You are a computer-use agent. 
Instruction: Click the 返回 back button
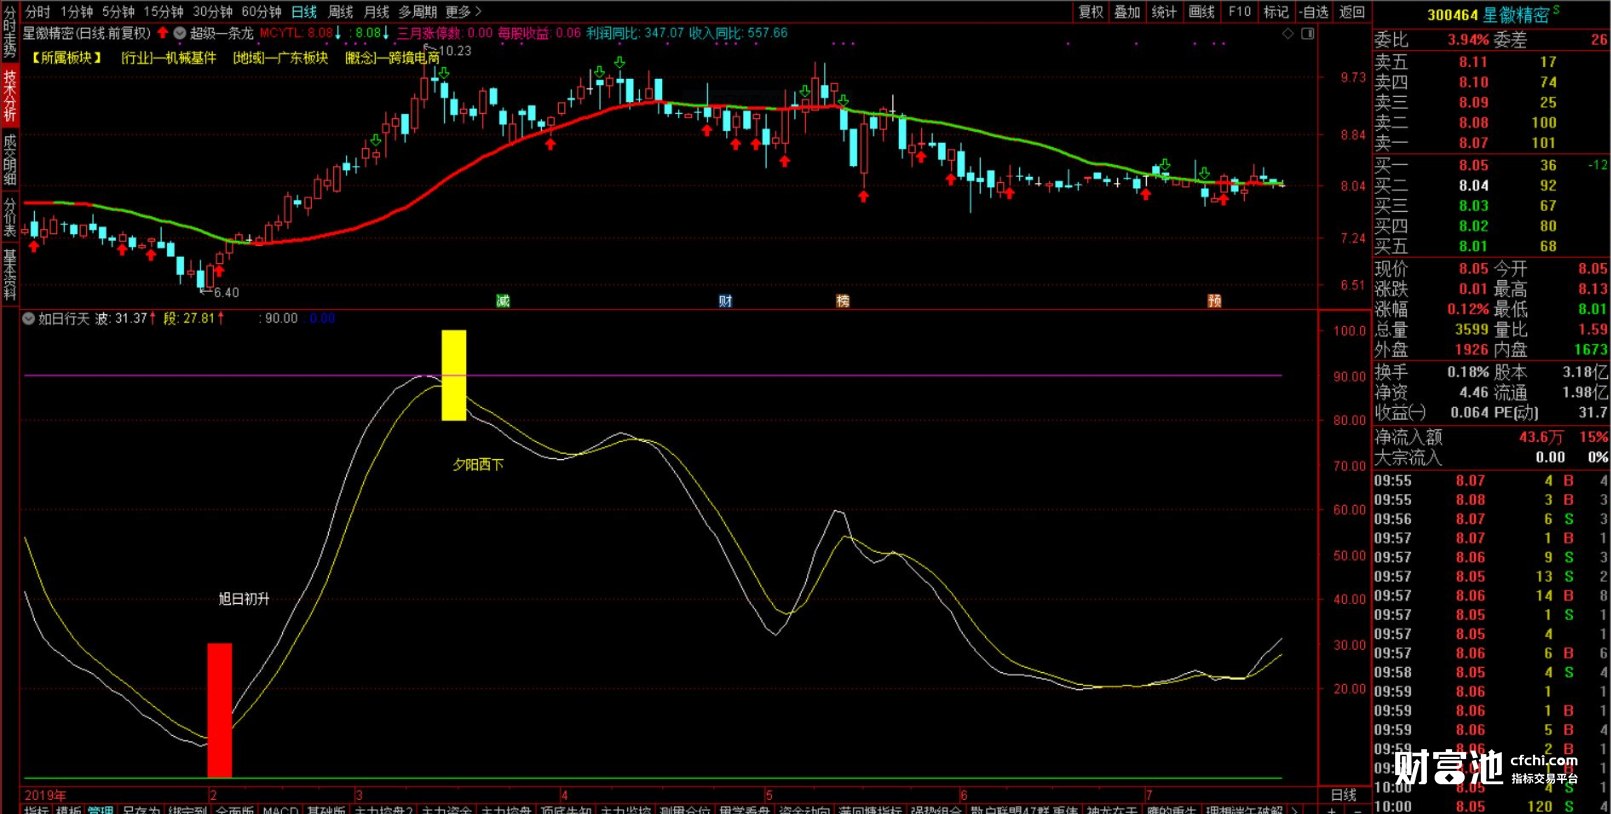(1352, 12)
